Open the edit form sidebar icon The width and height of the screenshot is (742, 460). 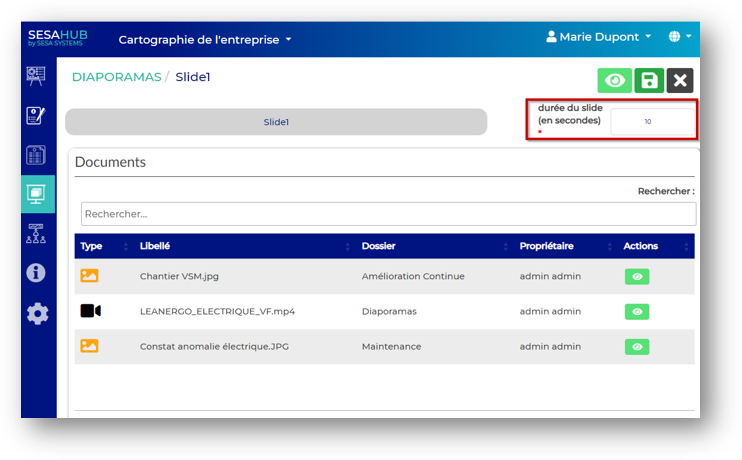click(x=37, y=115)
